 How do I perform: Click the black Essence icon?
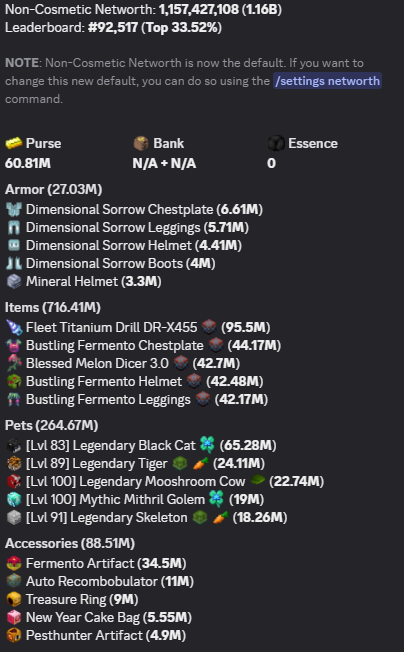point(276,143)
